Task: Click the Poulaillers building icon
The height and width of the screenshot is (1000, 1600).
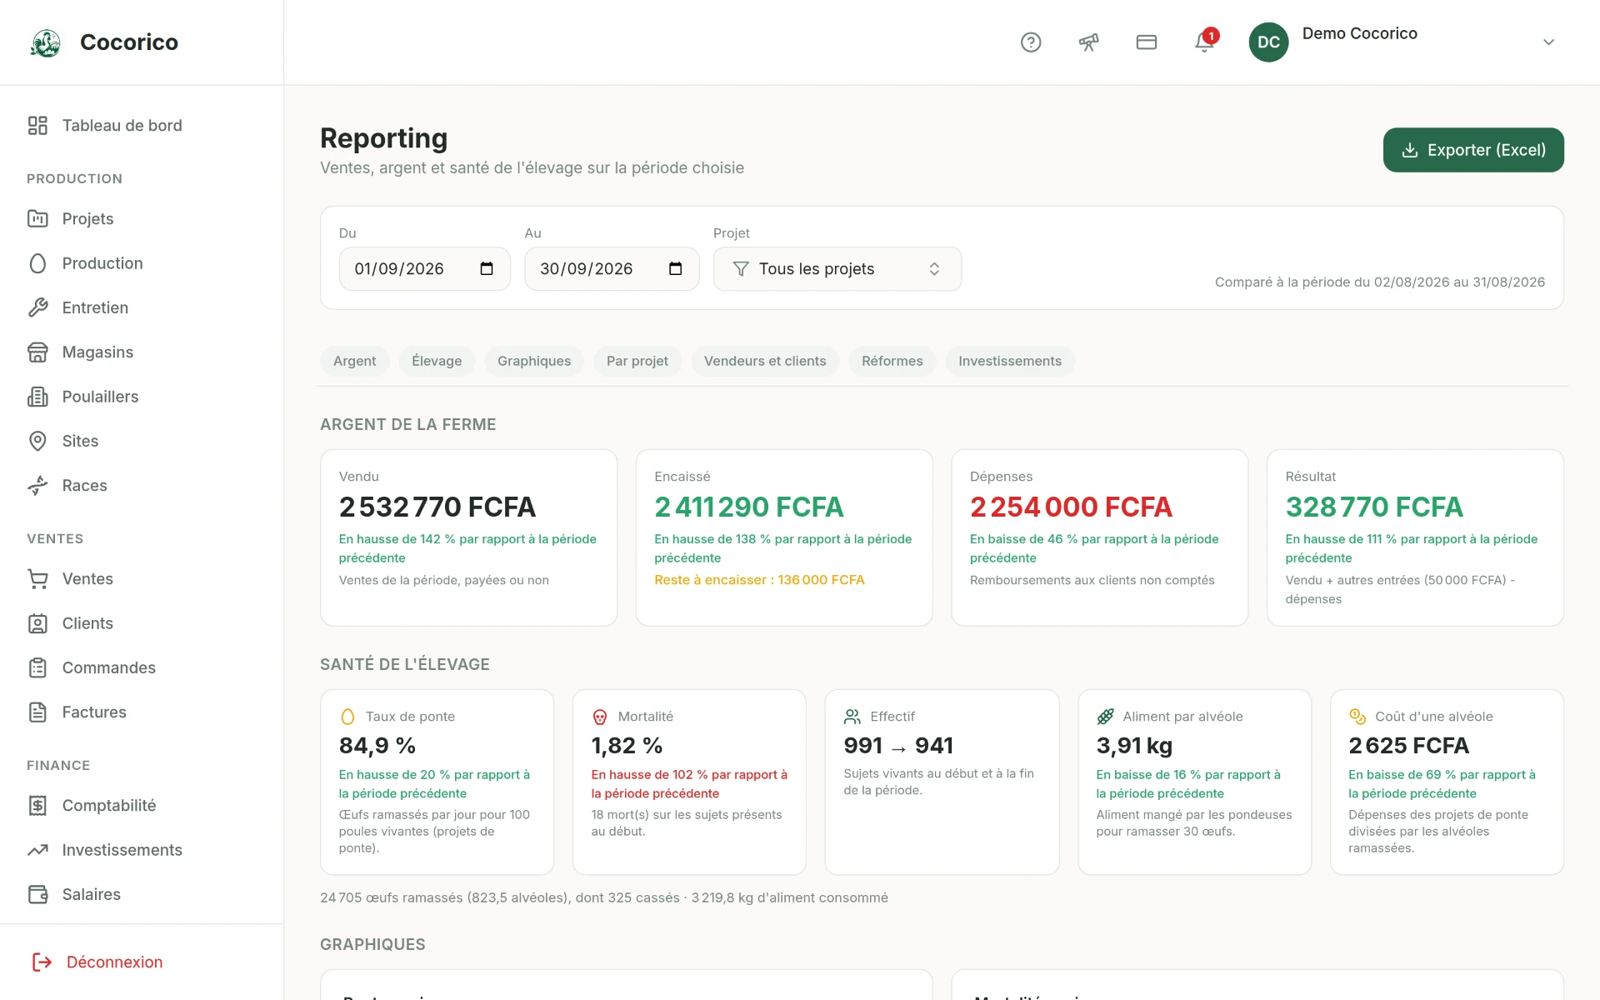Action: (x=38, y=397)
